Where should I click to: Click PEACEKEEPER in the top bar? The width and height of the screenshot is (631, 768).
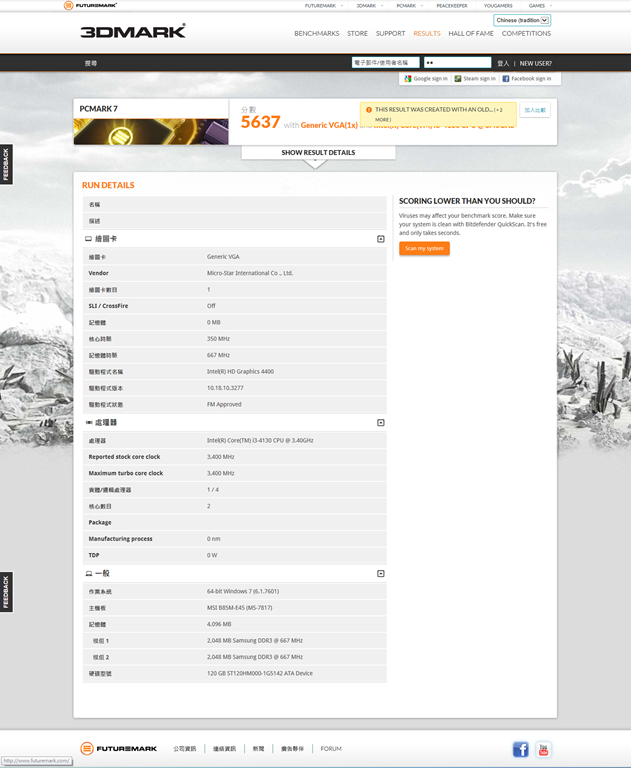452,6
